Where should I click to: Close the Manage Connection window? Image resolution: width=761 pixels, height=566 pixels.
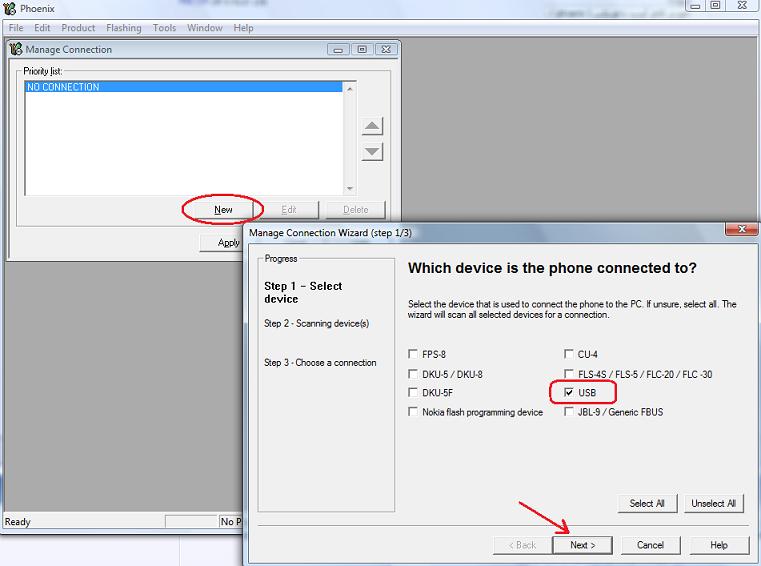[x=386, y=50]
